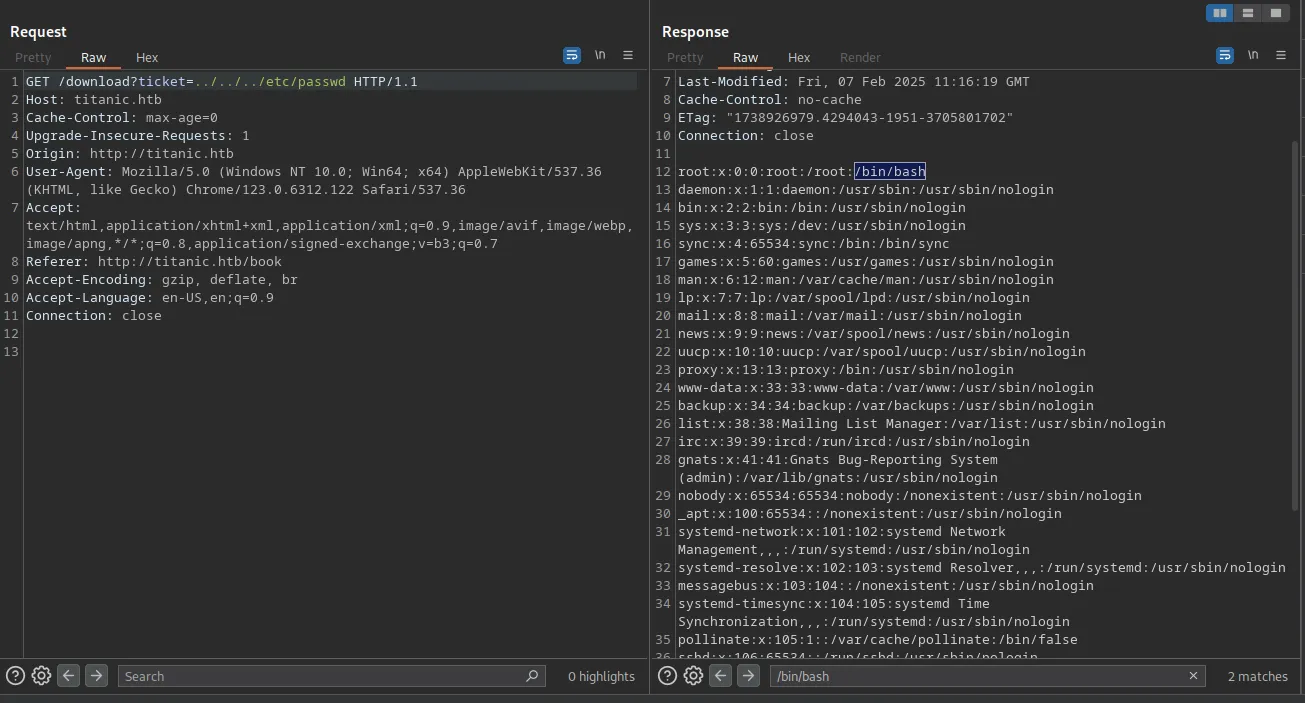The height and width of the screenshot is (703, 1305).
Task: Open the Request pane search settings gear
Action: (x=41, y=676)
